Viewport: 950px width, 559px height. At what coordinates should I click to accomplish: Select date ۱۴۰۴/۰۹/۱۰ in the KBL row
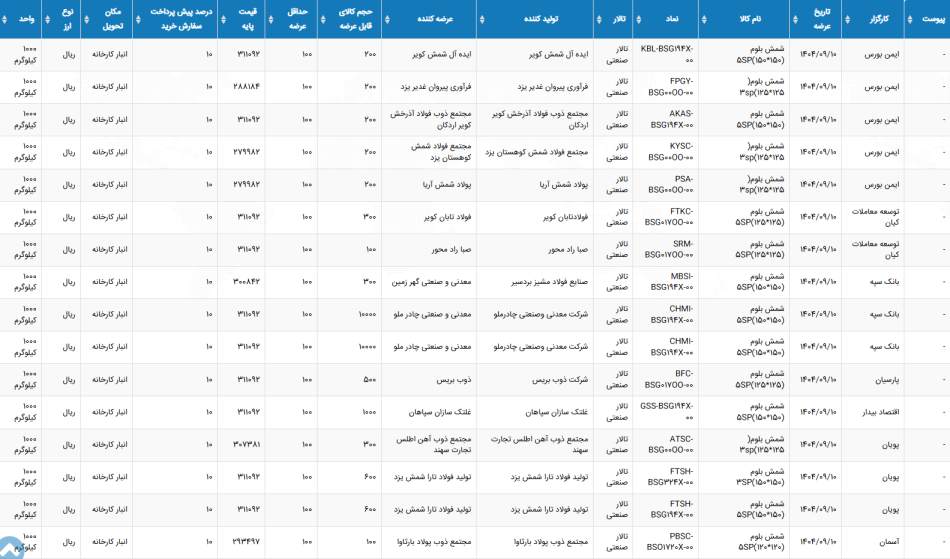point(818,55)
